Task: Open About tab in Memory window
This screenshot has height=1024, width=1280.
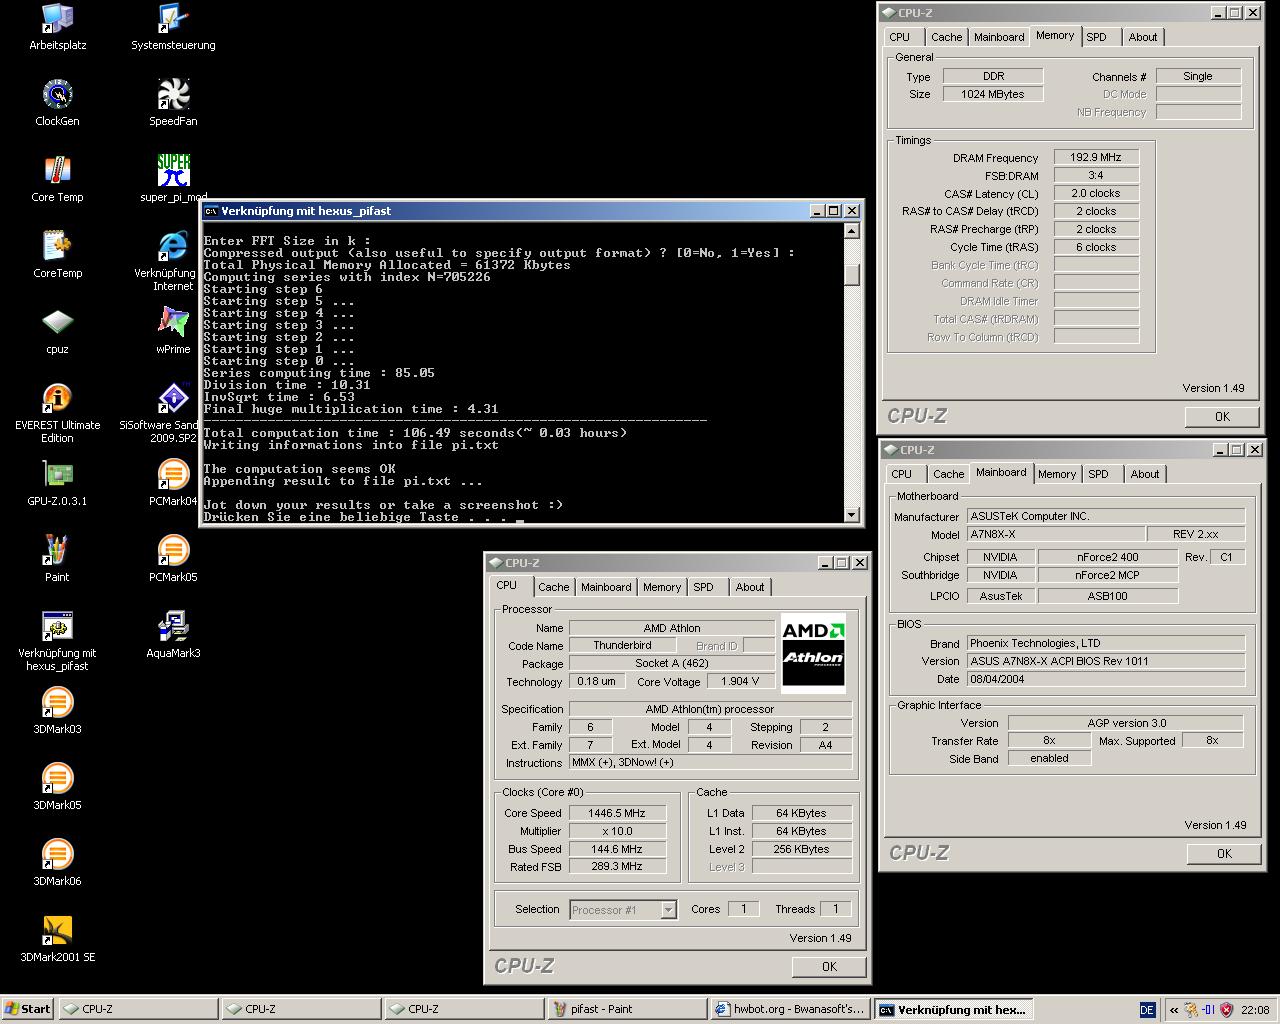Action: tap(1143, 37)
